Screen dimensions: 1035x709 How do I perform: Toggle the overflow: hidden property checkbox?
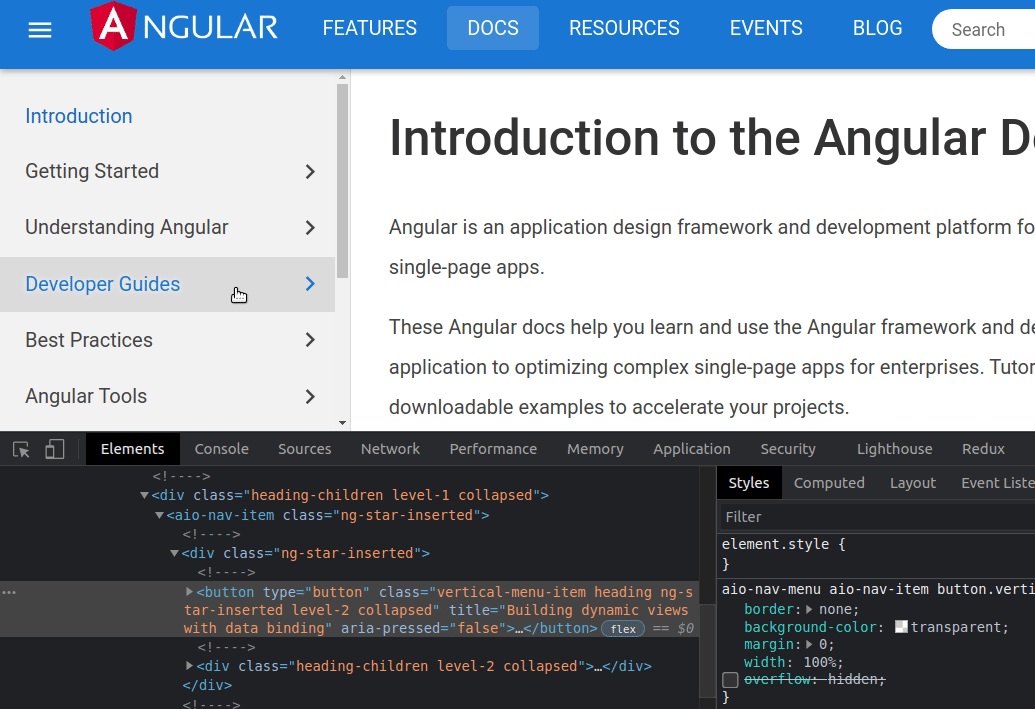coord(730,679)
